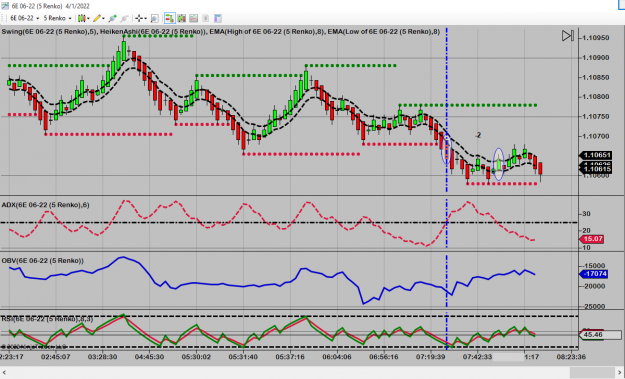Open the Data Series icon
Image resolution: width=625 pixels, height=379 pixels.
tap(182, 18)
